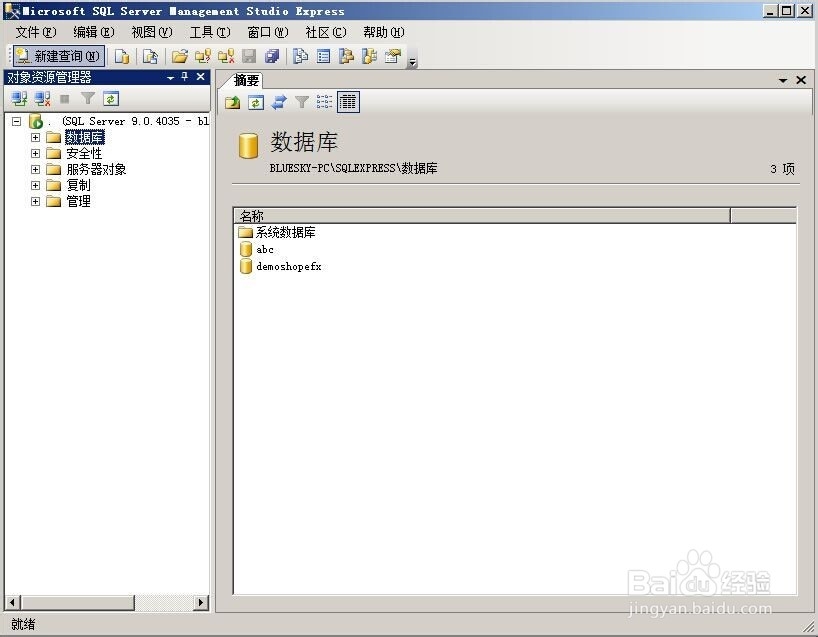This screenshot has width=818, height=637.
Task: Open the 文件(F) menu
Action: click(x=35, y=32)
